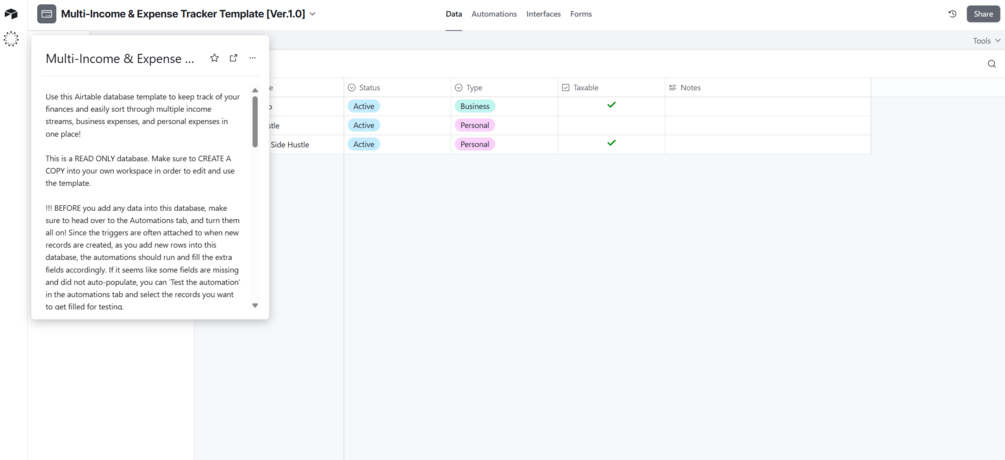Click the description panel scrollbar thumb
The height and width of the screenshot is (460, 1005).
tap(255, 122)
